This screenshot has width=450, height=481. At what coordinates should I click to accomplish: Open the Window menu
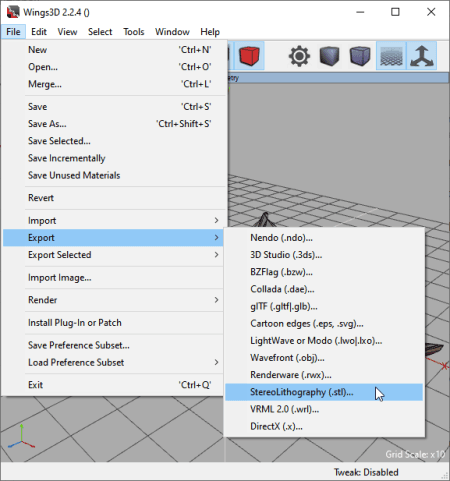coord(172,32)
